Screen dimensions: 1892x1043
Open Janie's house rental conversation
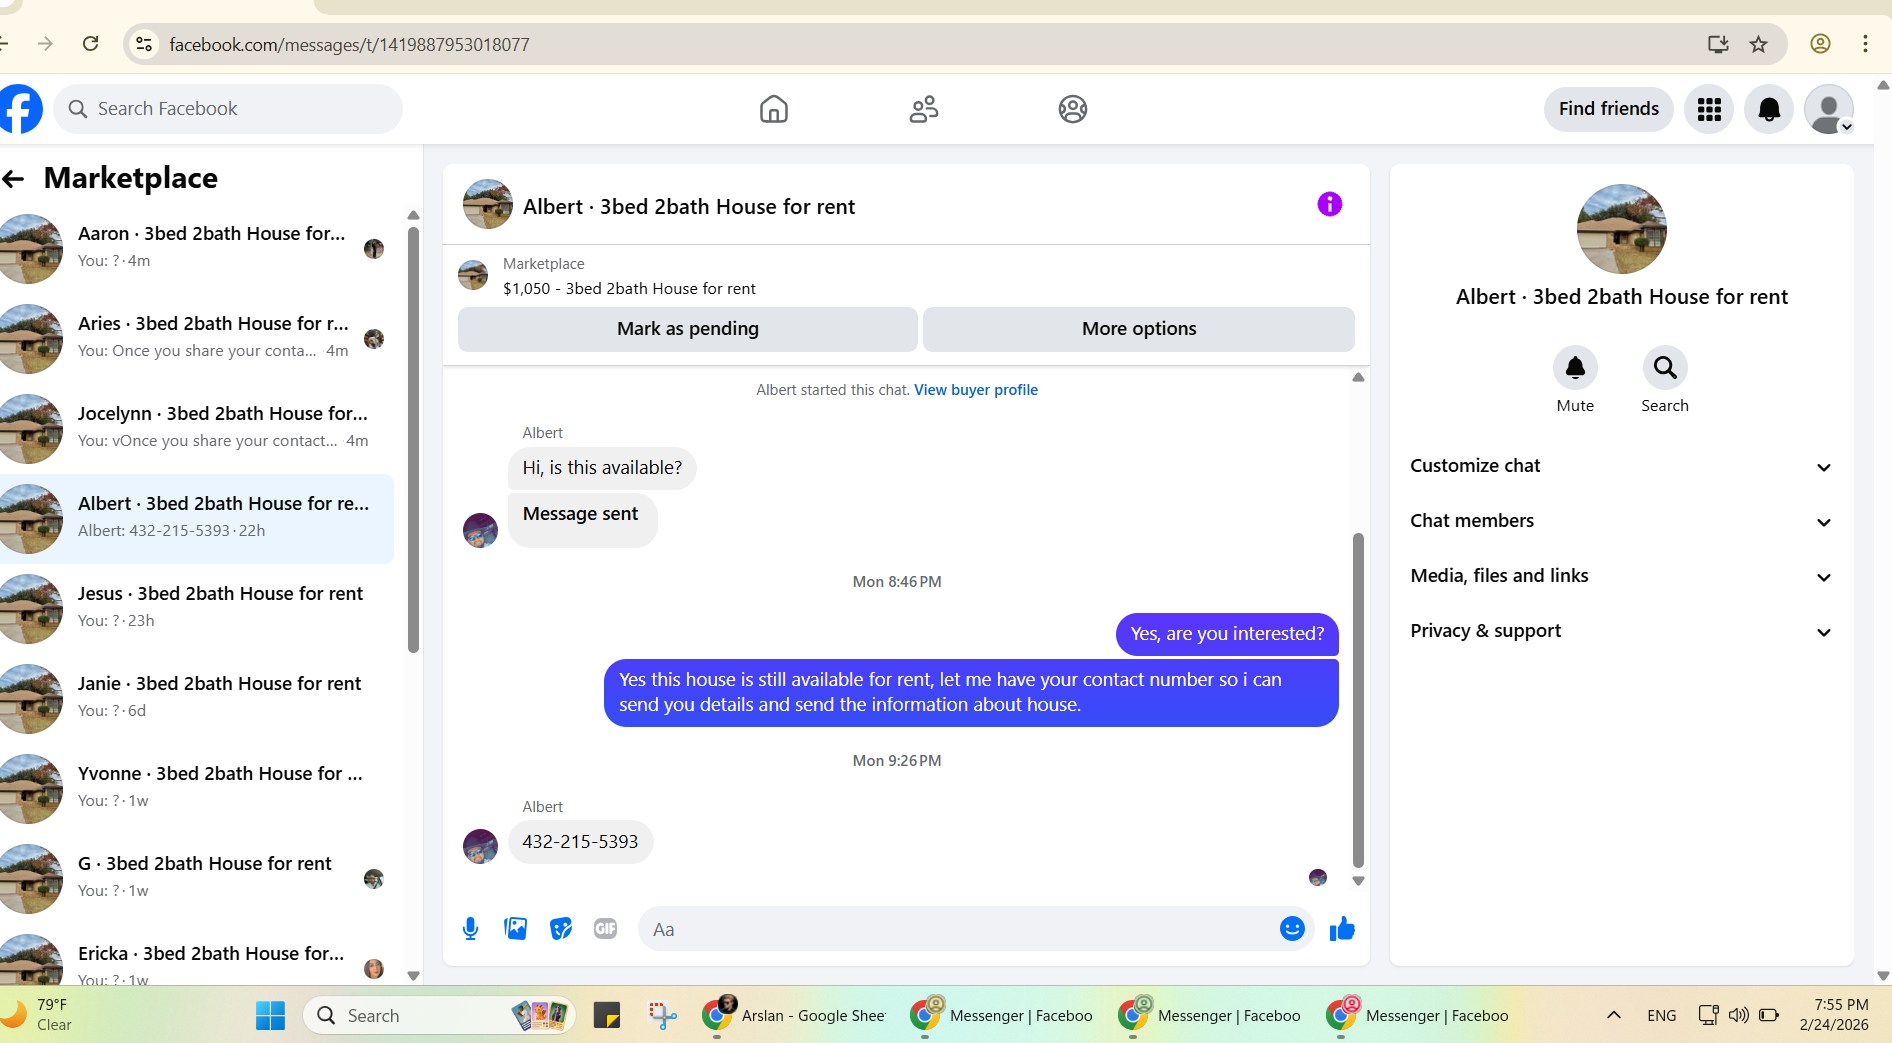(x=197, y=698)
